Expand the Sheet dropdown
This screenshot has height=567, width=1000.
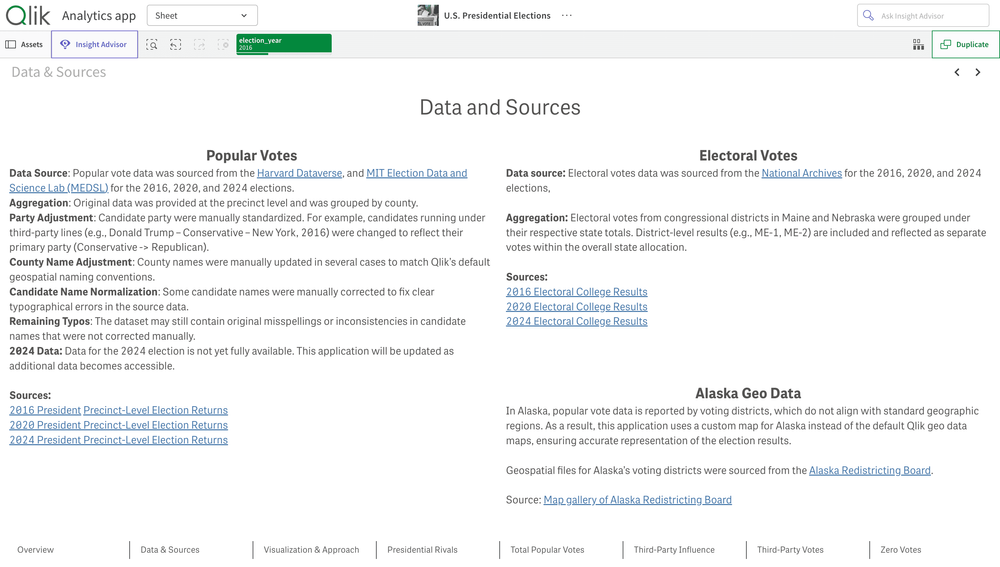tap(202, 16)
